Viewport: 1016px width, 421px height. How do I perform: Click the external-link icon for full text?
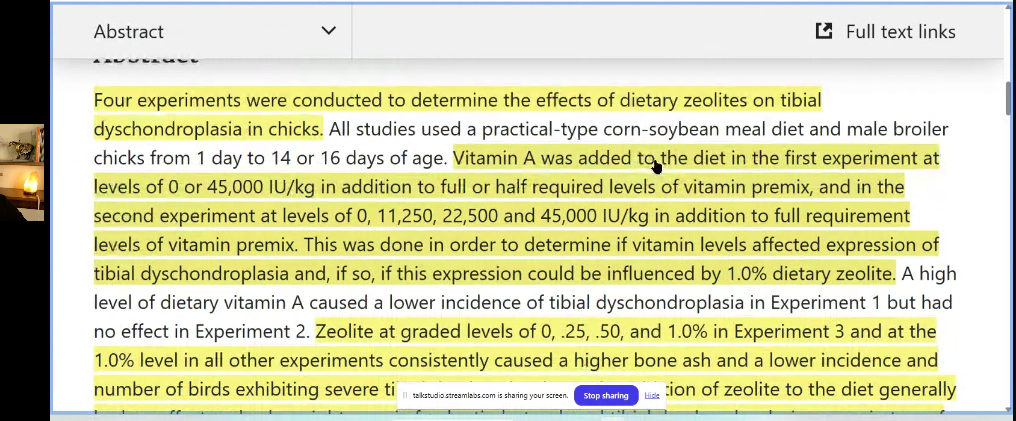tap(824, 31)
